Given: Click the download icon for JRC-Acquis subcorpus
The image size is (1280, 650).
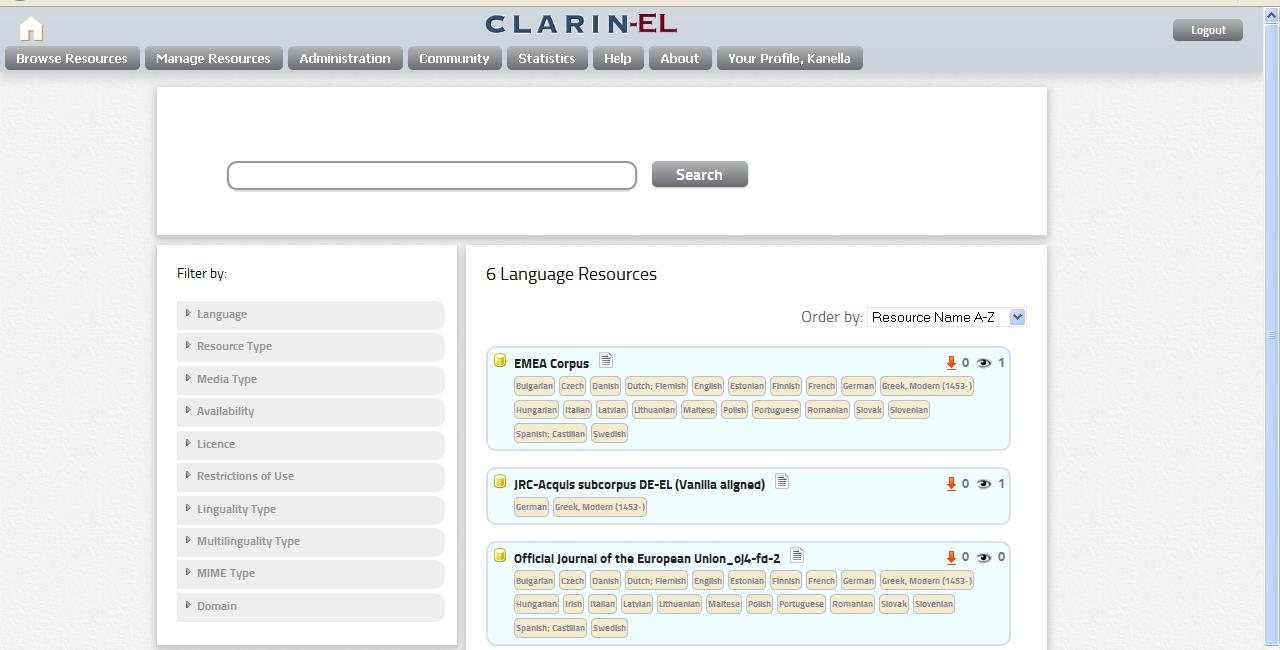Looking at the screenshot, I should pyautogui.click(x=951, y=484).
